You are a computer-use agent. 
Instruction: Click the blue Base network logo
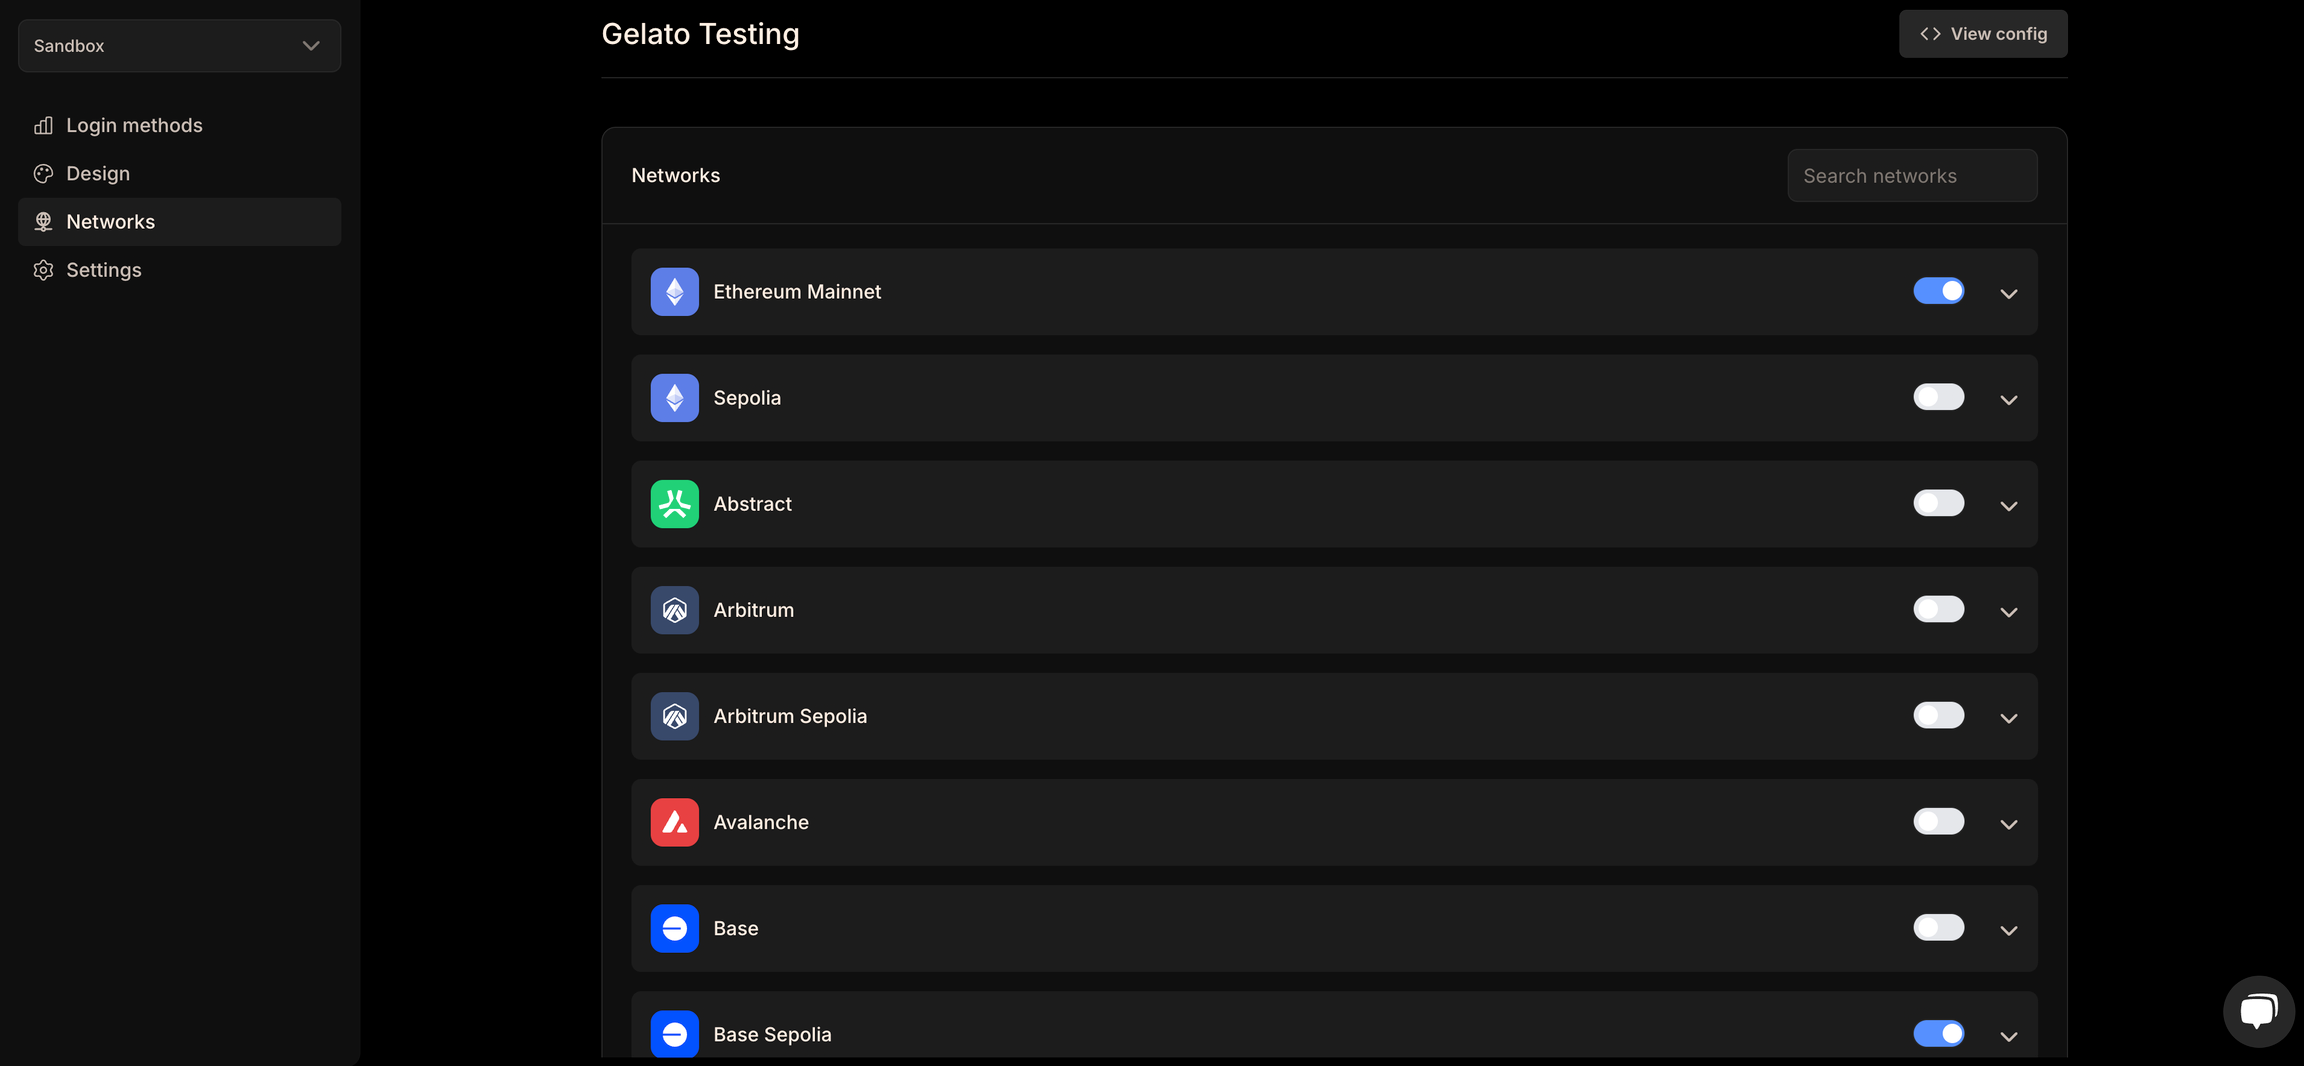(x=674, y=928)
